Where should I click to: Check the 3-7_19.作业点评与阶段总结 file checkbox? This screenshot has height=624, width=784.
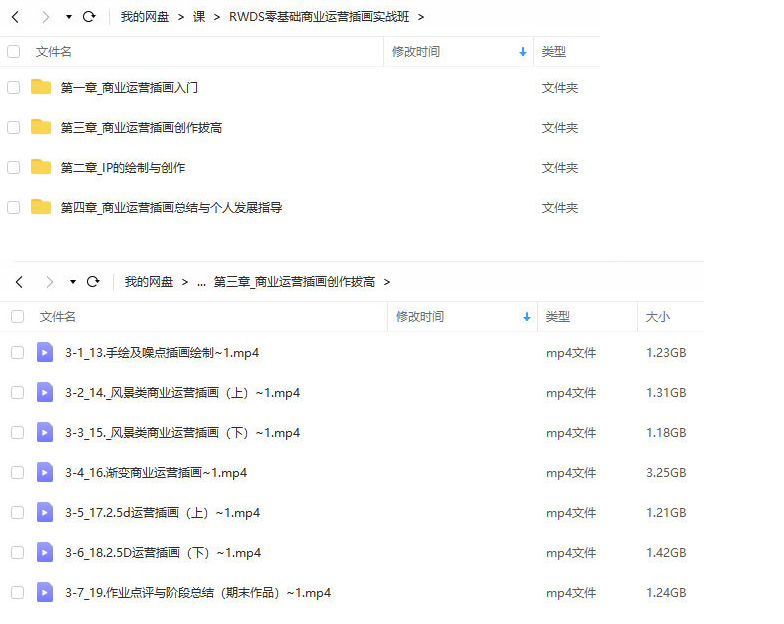[18, 592]
